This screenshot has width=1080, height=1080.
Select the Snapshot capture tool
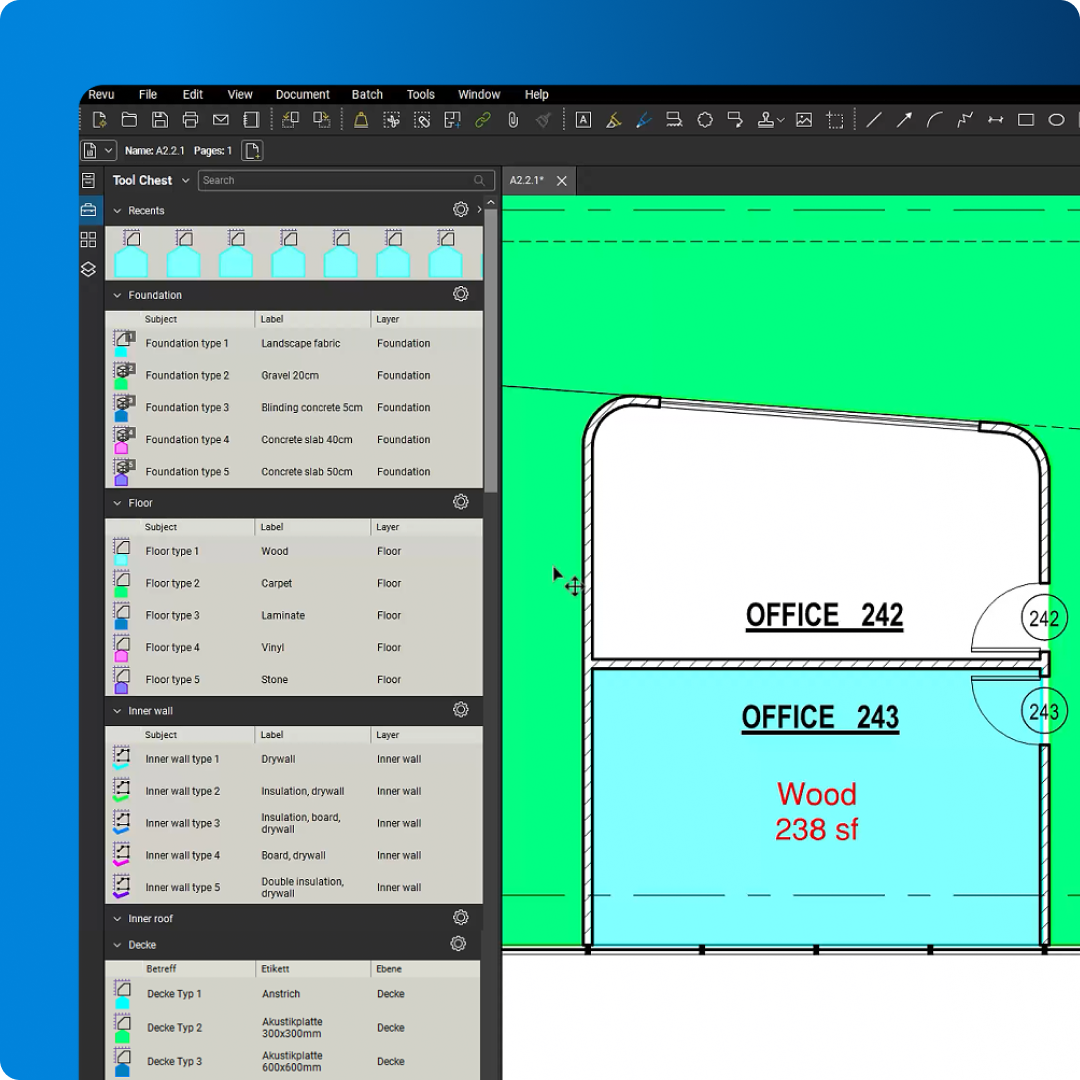[836, 119]
